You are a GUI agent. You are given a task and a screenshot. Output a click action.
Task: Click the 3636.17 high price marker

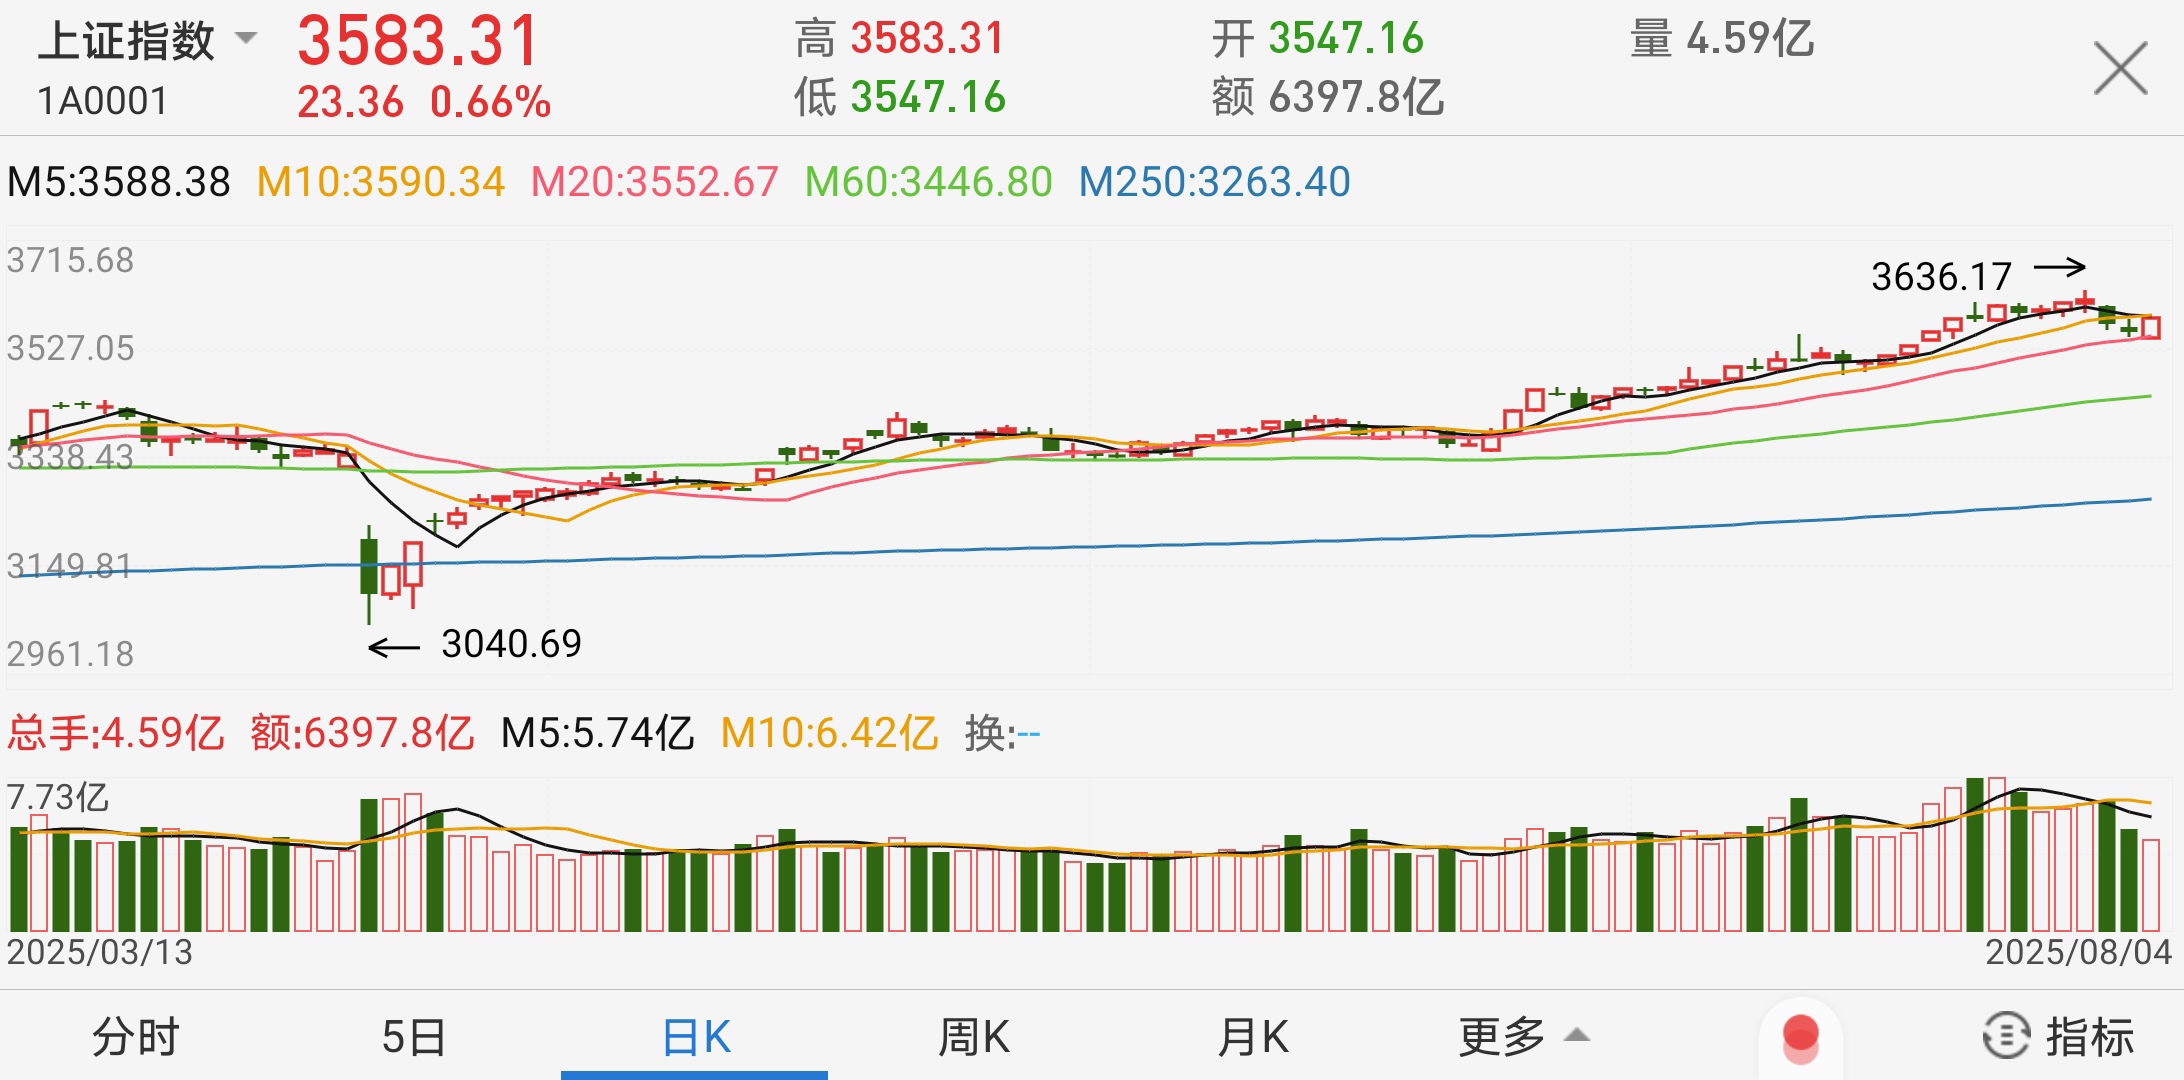1941,276
